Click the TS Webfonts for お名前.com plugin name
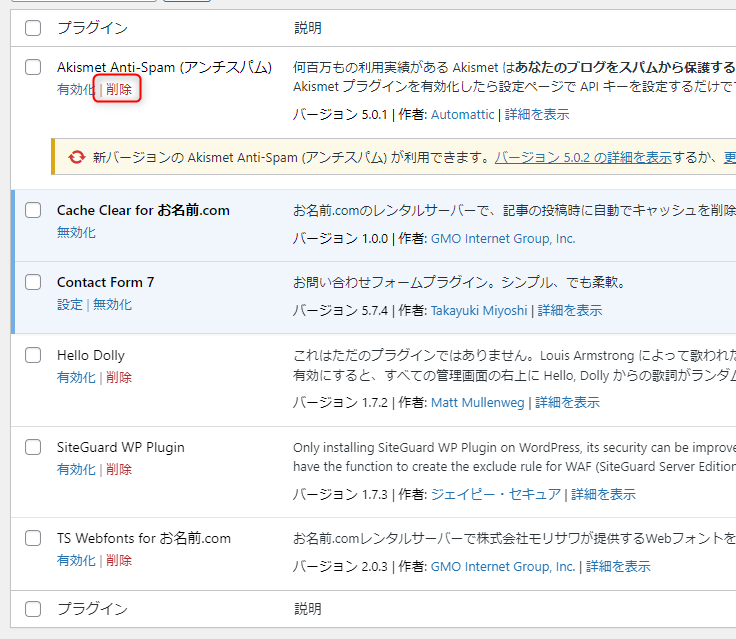This screenshot has width=736, height=639. click(x=144, y=538)
